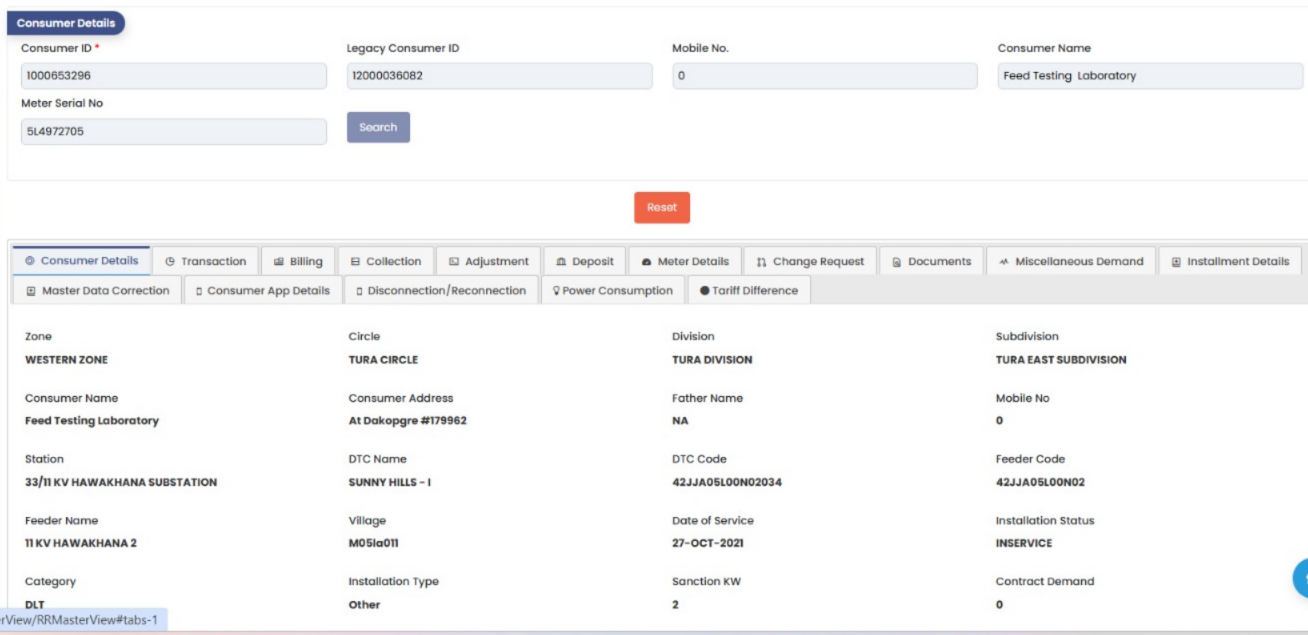The height and width of the screenshot is (635, 1308).
Task: Click the Contract Demand label
Action: pyautogui.click(x=1045, y=581)
